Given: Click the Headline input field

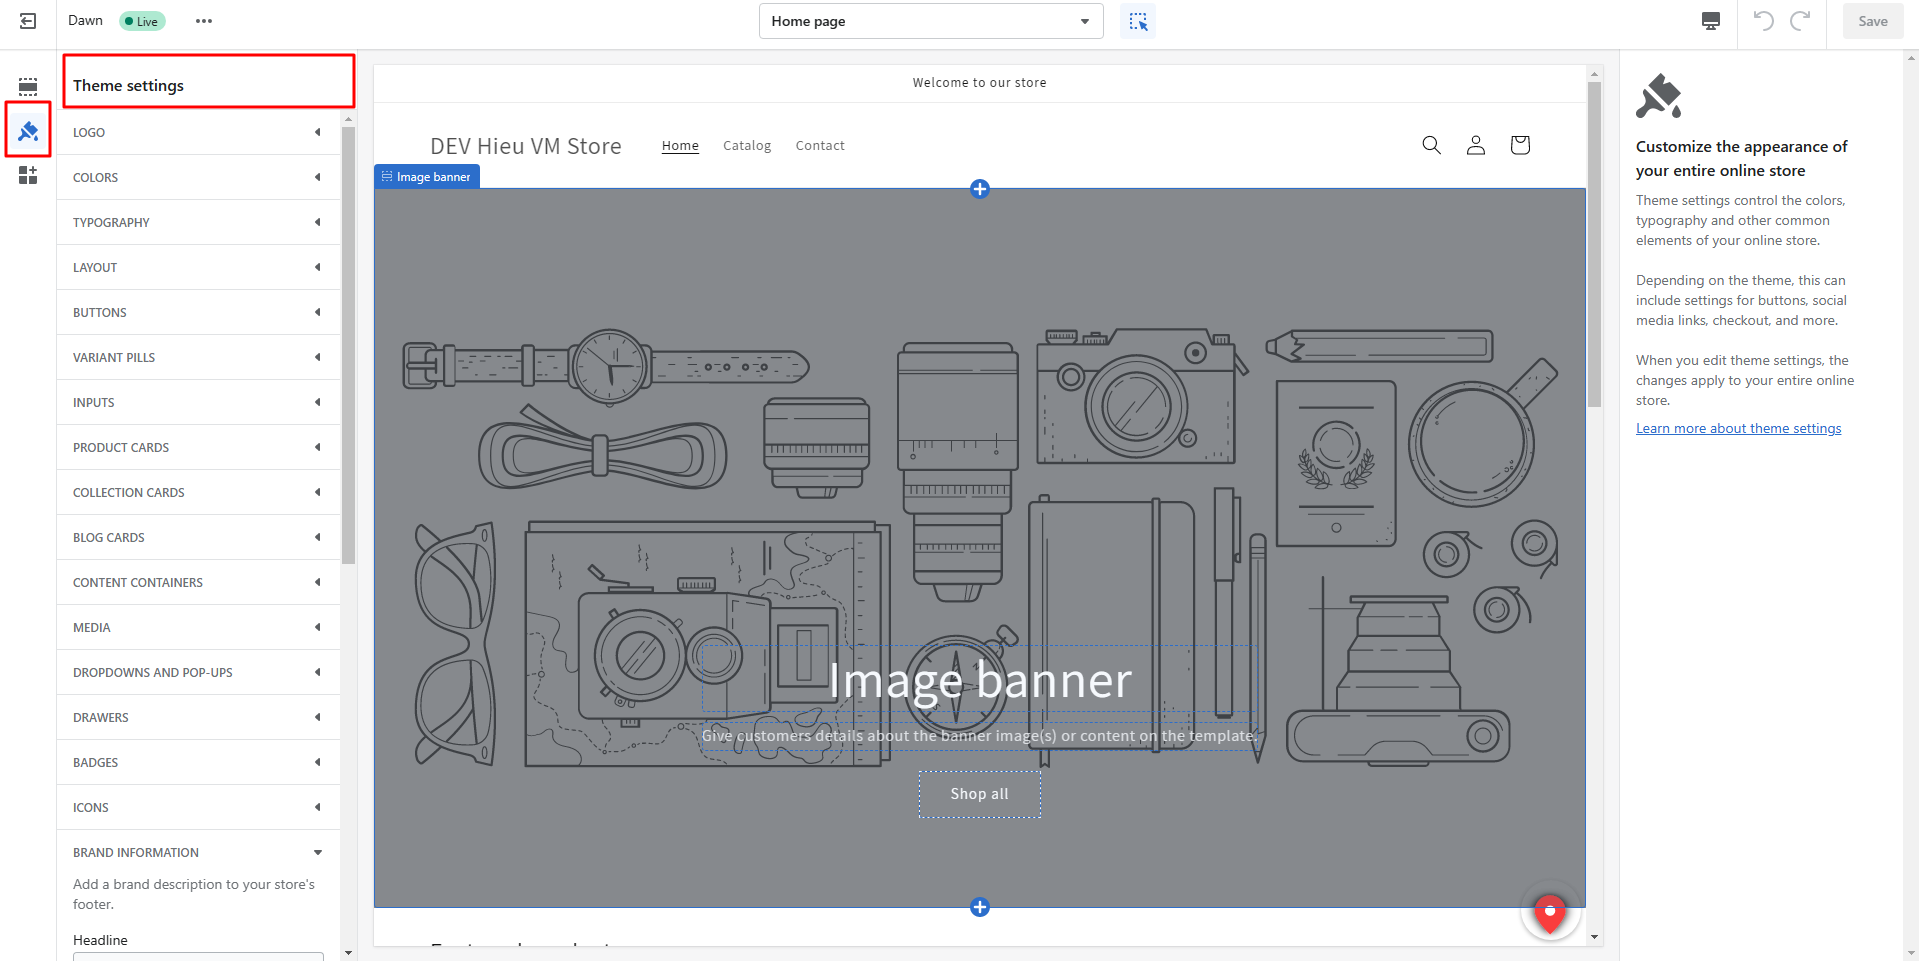Looking at the screenshot, I should coord(198,956).
